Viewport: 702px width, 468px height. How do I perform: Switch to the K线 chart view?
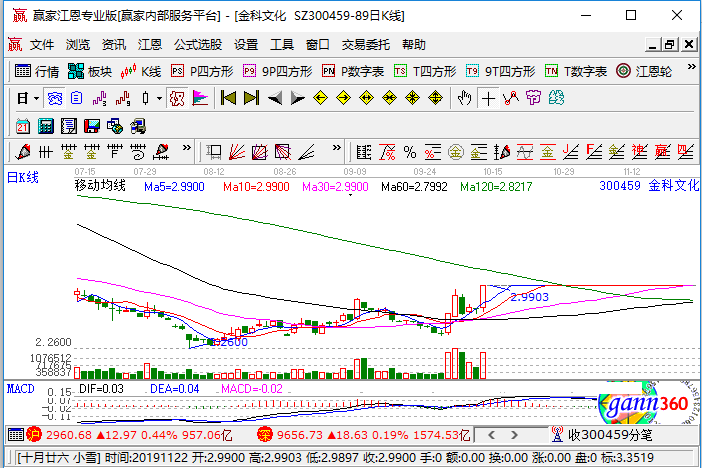coord(141,71)
